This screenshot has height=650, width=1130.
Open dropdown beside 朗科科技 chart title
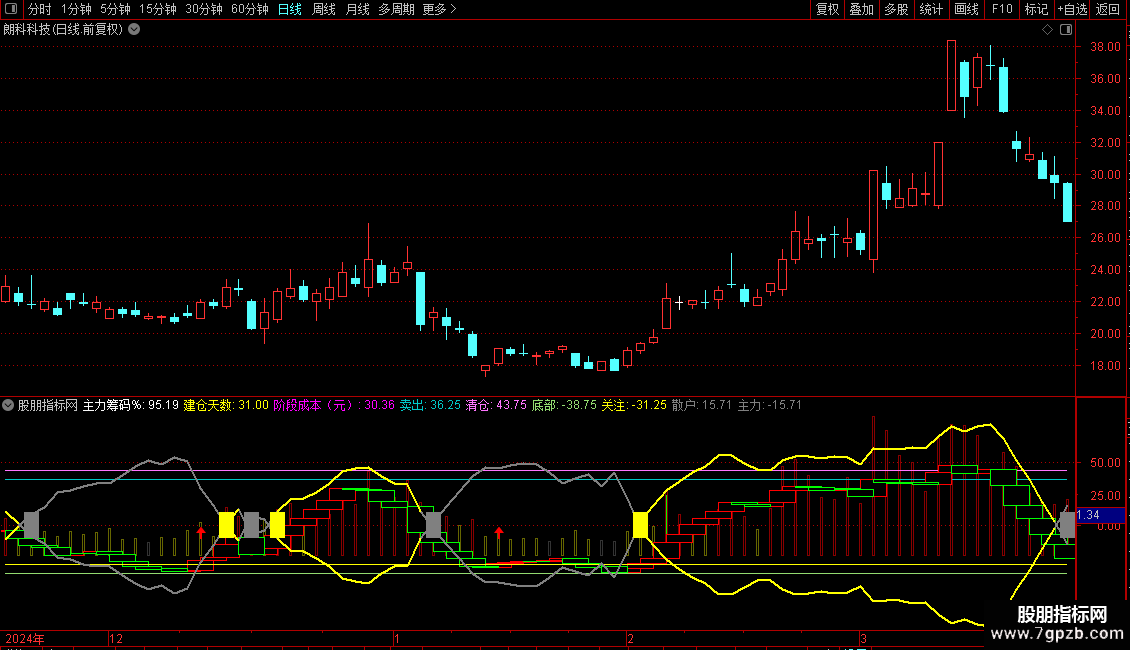(134, 30)
